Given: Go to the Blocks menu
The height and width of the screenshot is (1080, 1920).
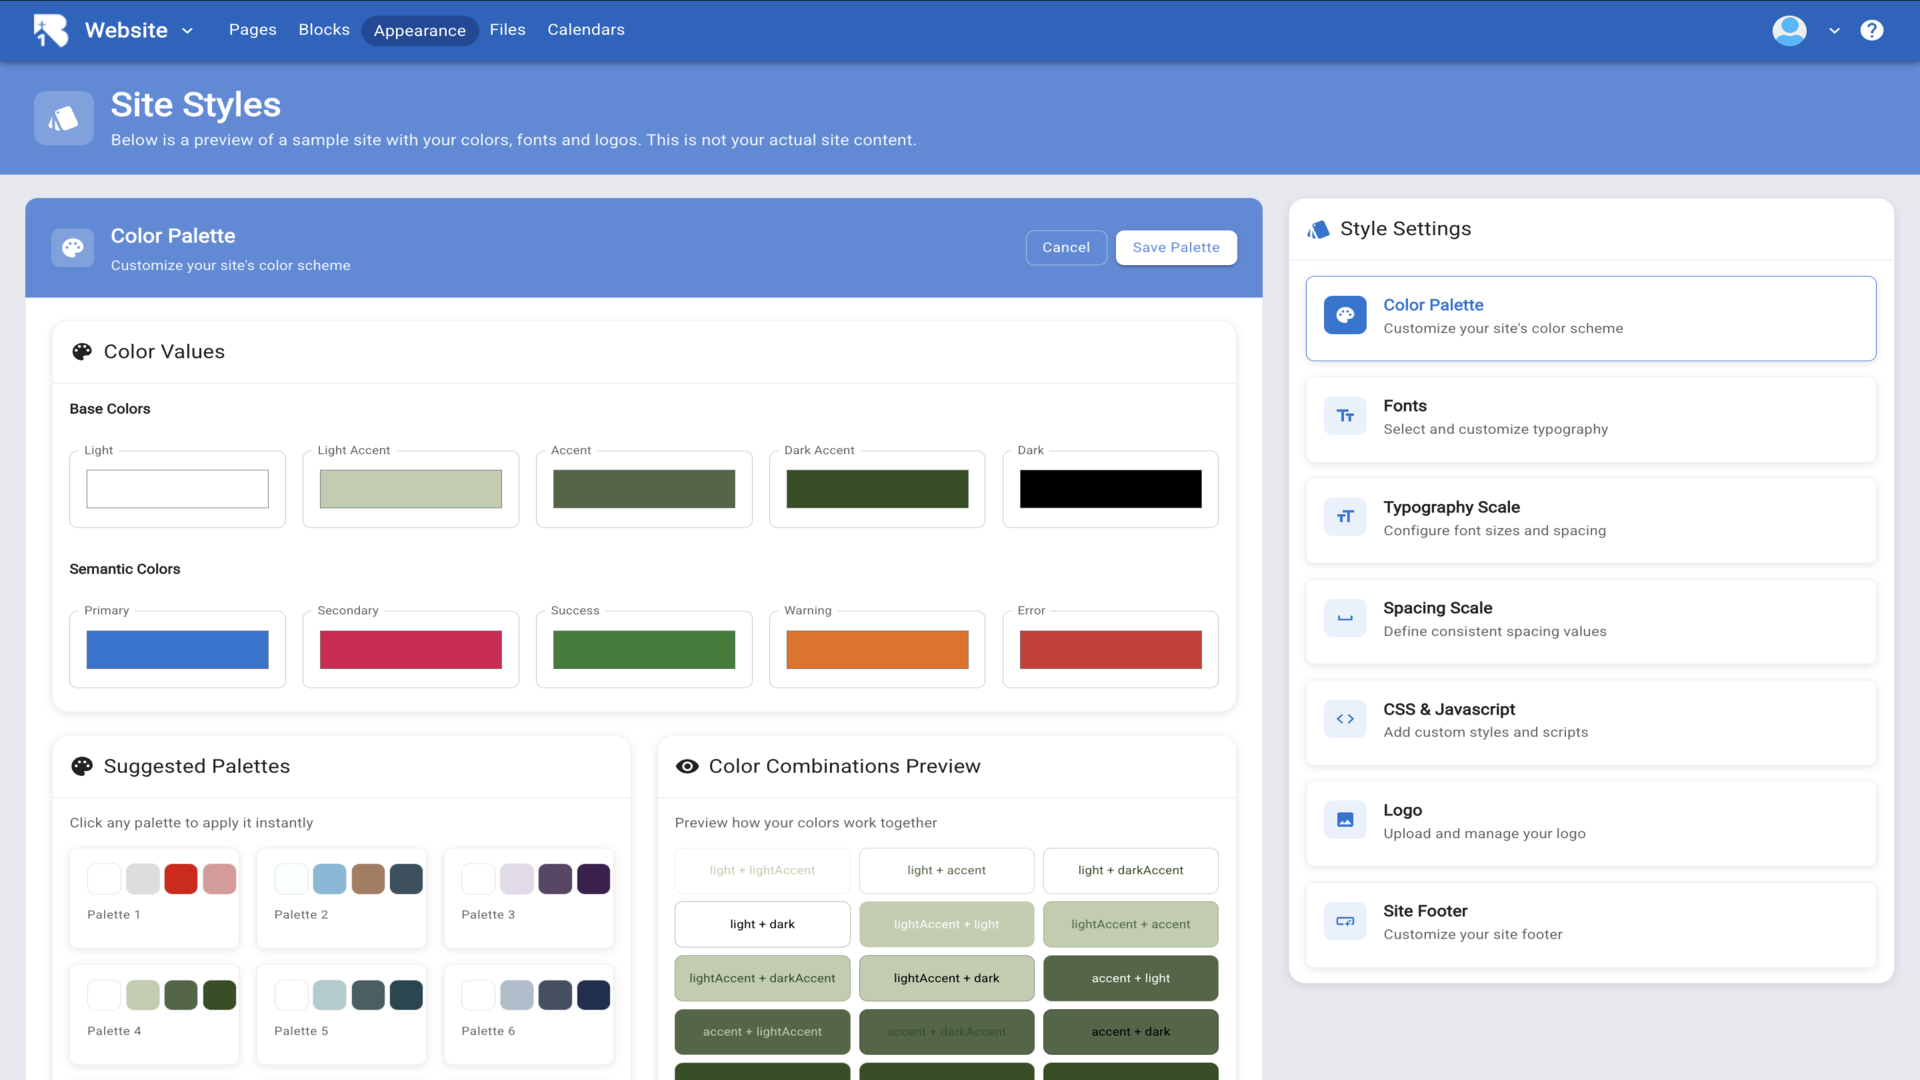Looking at the screenshot, I should pyautogui.click(x=324, y=30).
